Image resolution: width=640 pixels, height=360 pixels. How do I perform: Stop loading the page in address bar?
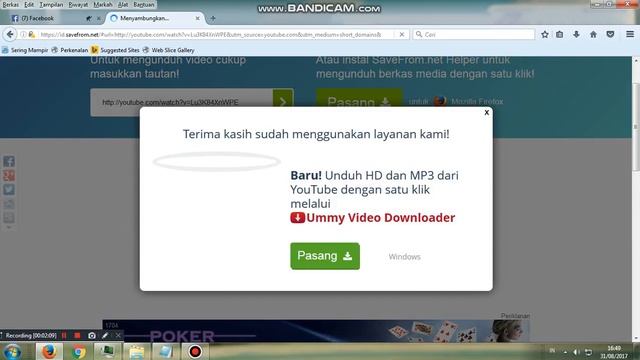point(402,35)
